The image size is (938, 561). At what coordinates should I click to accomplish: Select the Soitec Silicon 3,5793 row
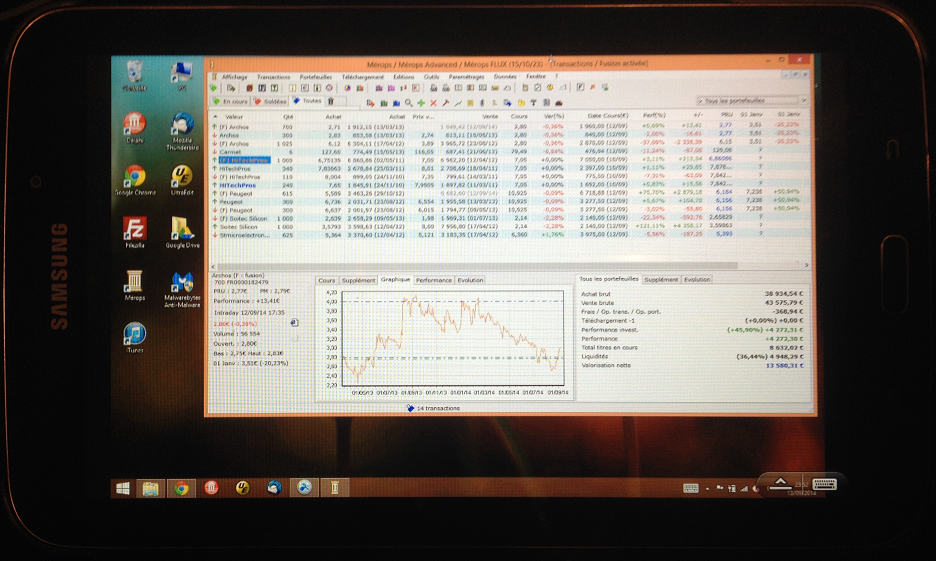(x=508, y=227)
